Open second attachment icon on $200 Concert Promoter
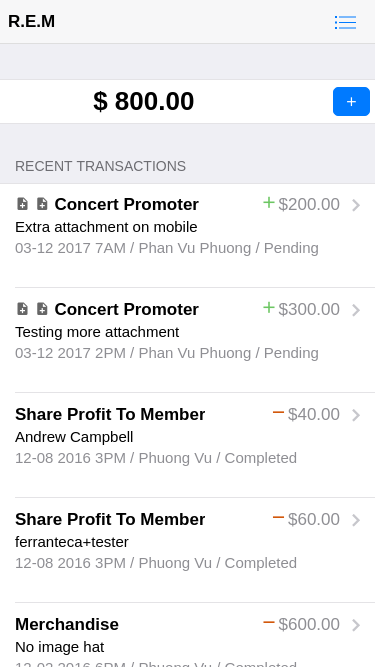The image size is (375, 667). click(42, 204)
